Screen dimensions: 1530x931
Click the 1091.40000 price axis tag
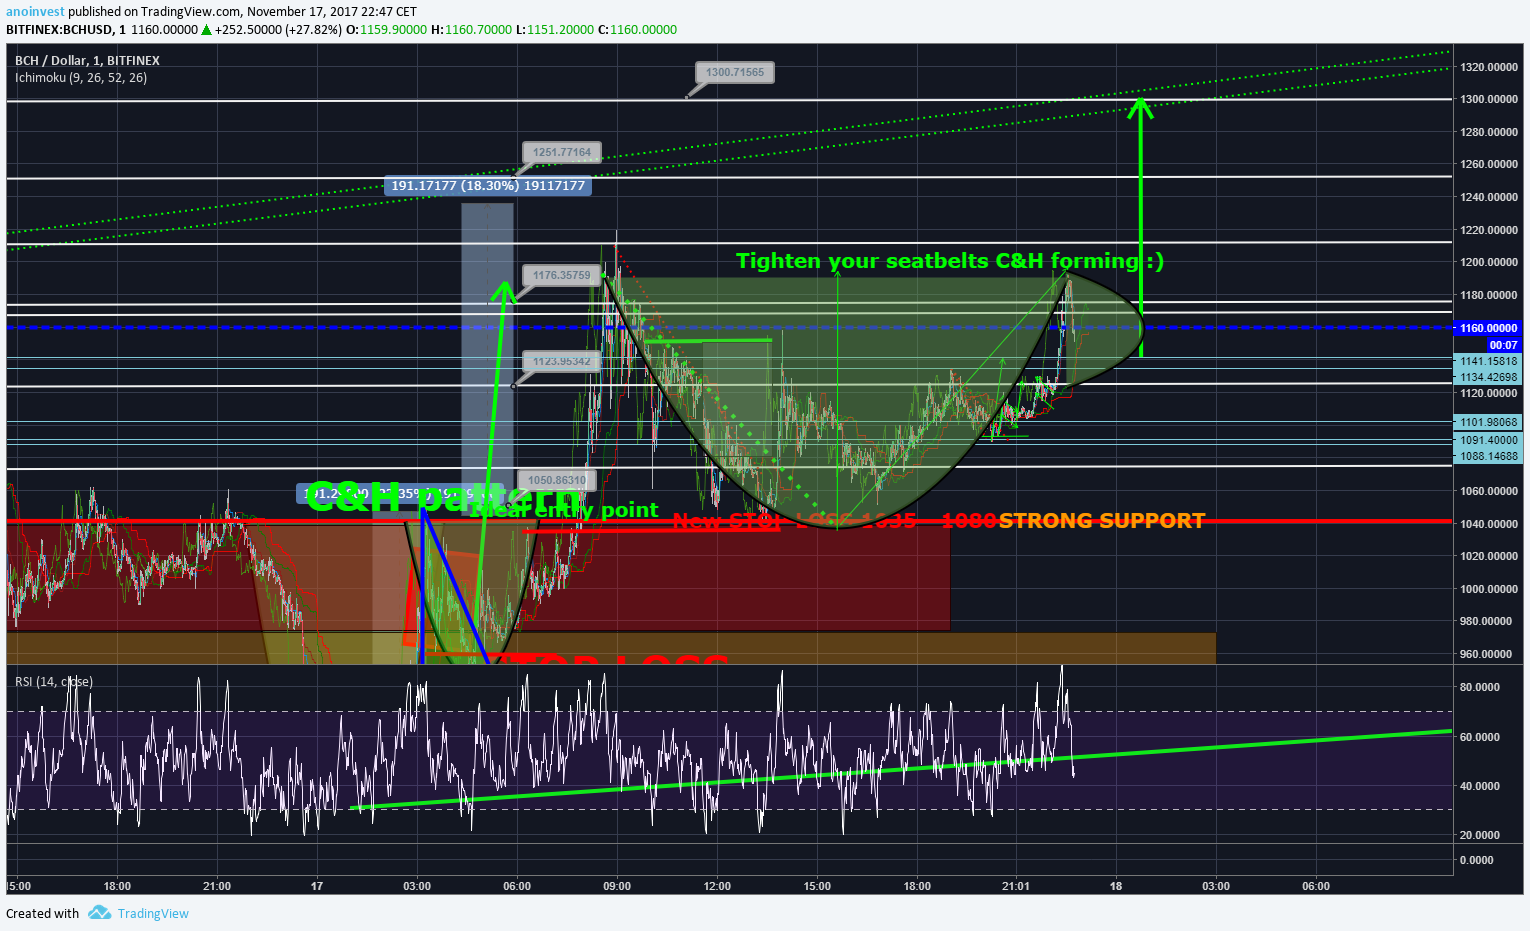click(1489, 440)
